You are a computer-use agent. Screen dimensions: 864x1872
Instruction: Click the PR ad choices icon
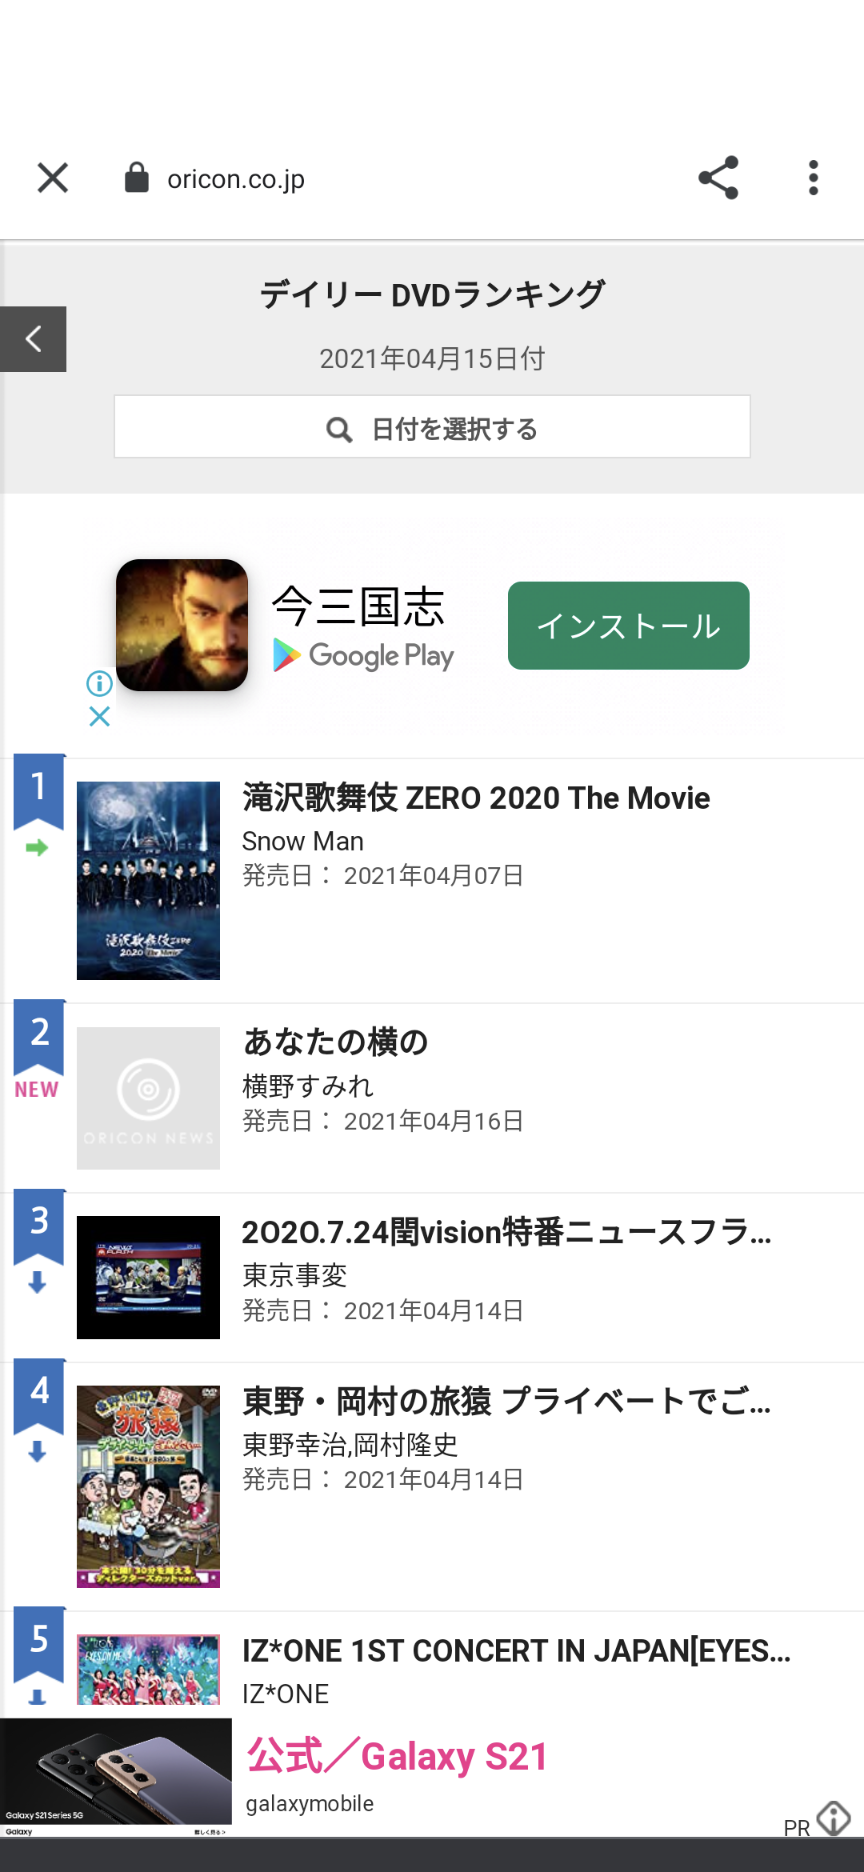coord(833,1819)
